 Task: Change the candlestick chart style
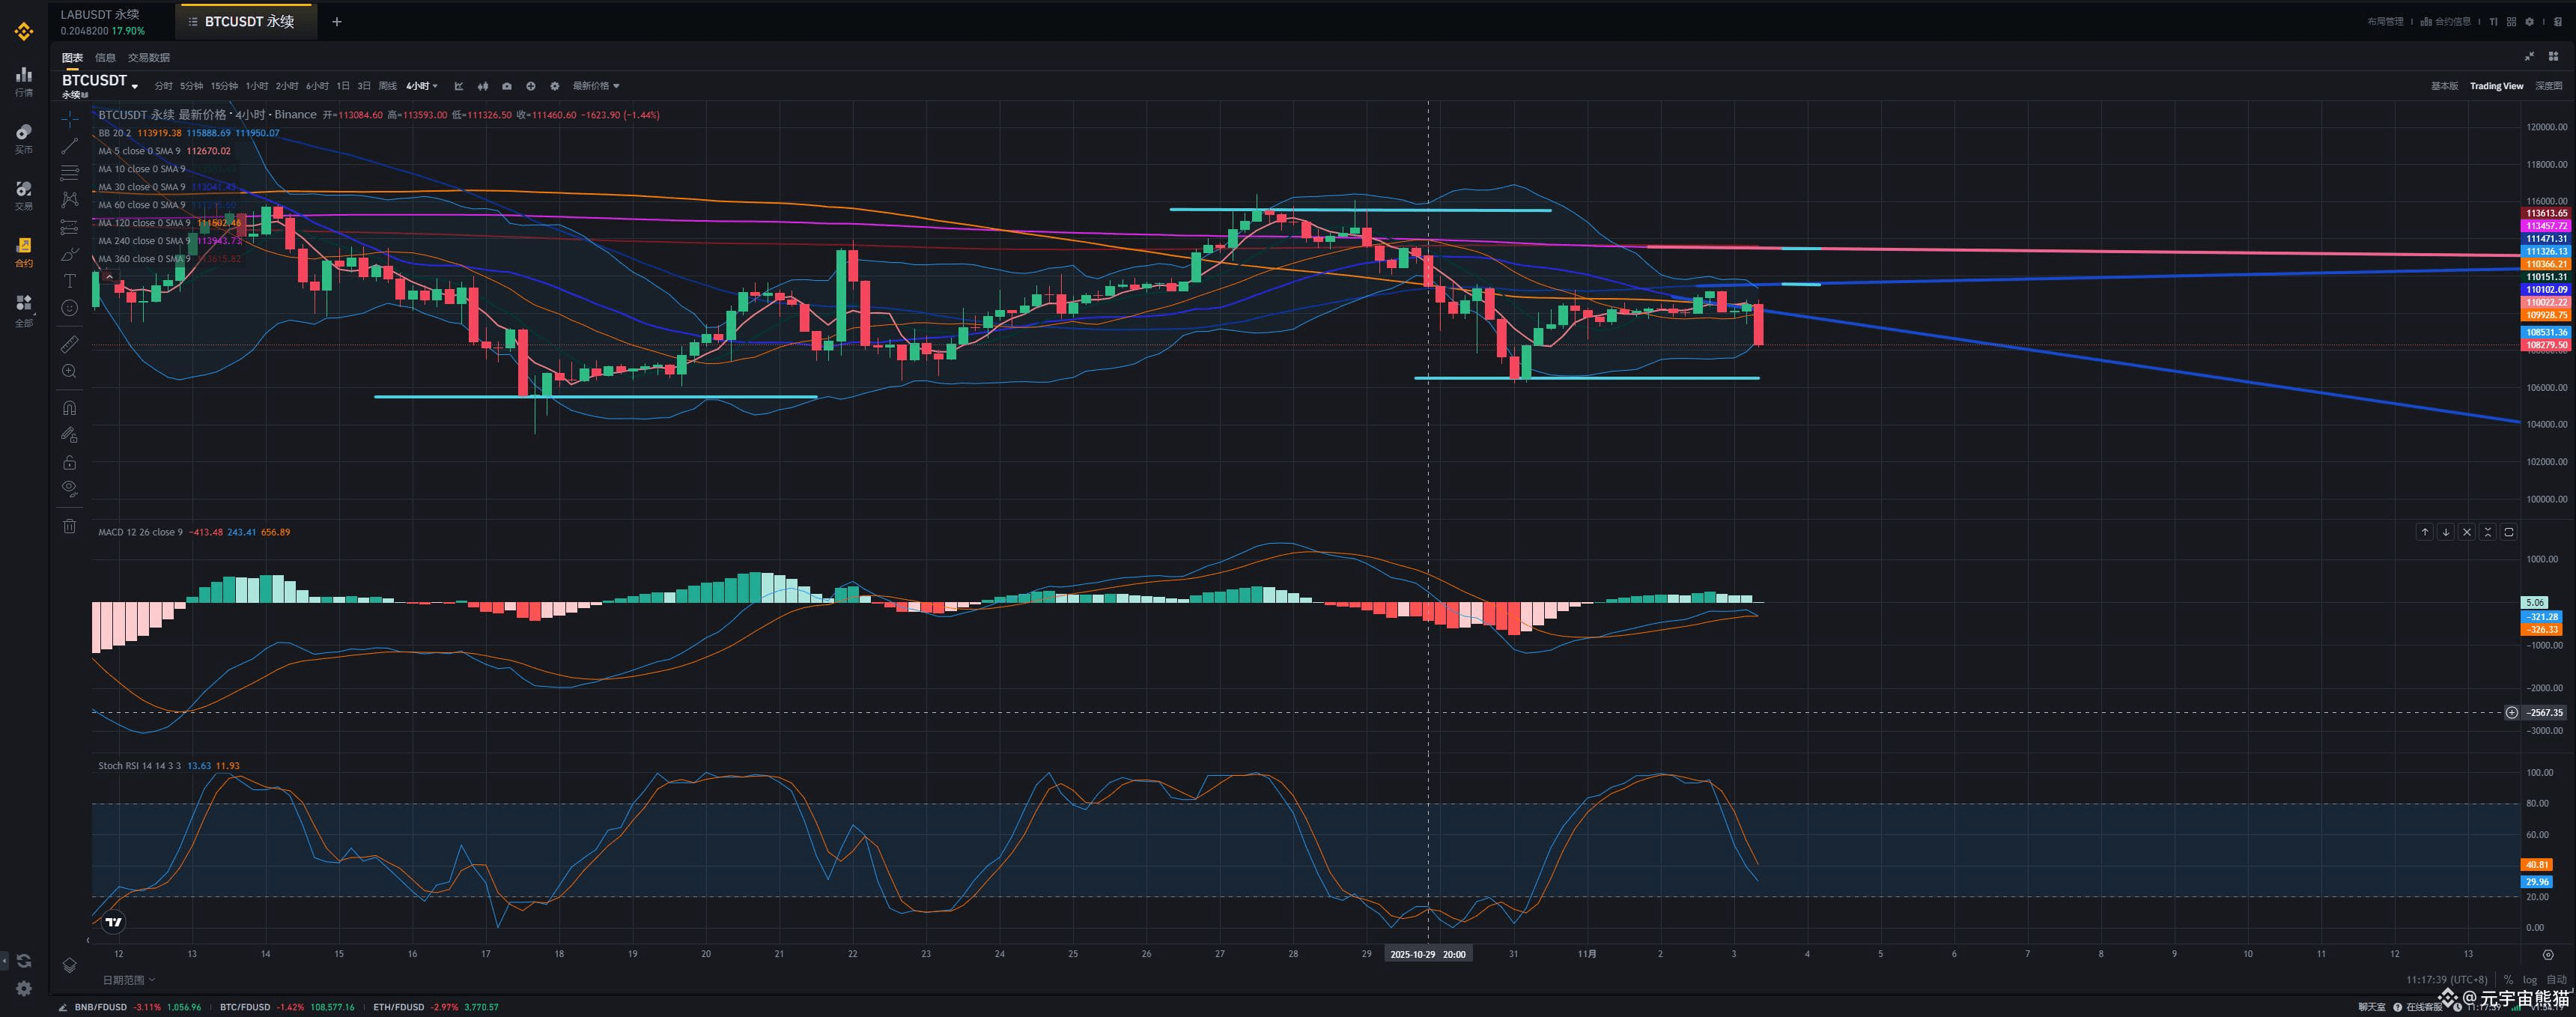pyautogui.click(x=483, y=86)
